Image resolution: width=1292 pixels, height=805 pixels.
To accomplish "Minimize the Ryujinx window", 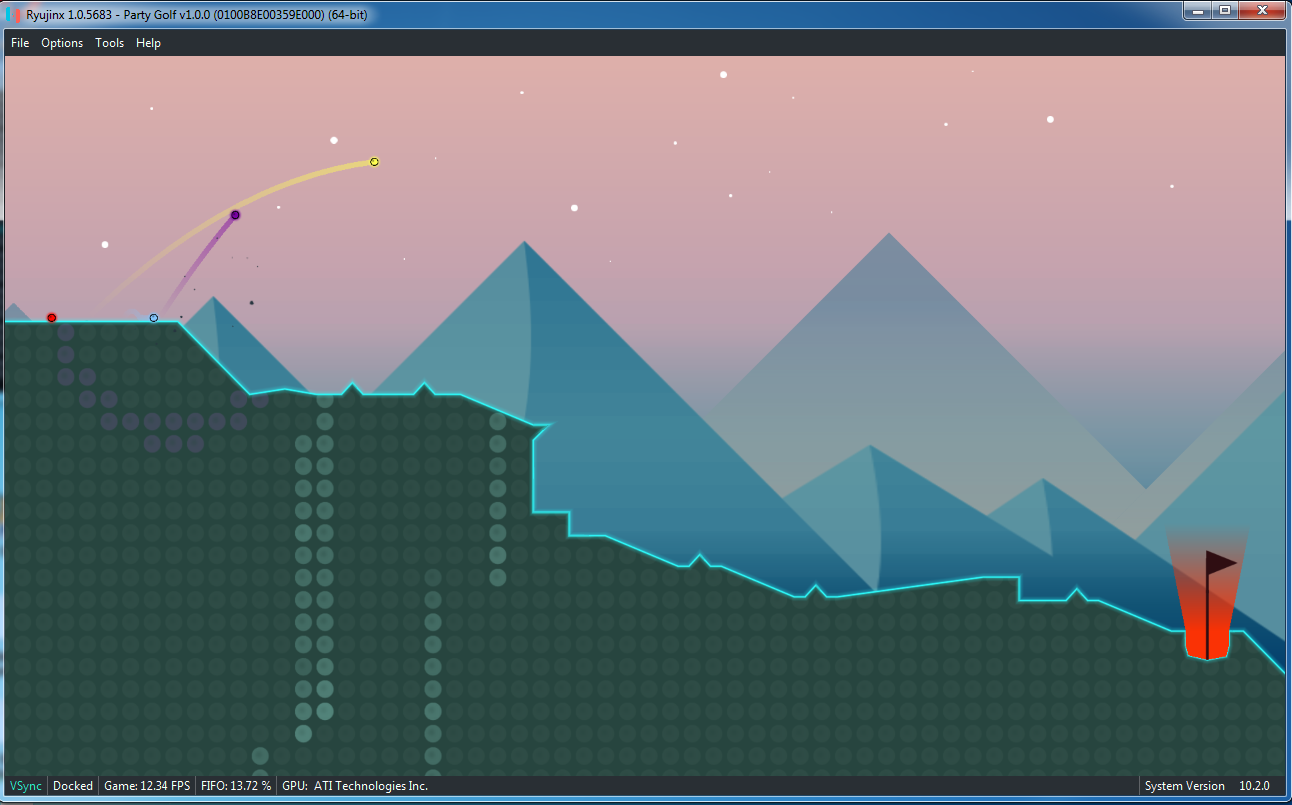I will tap(1197, 10).
